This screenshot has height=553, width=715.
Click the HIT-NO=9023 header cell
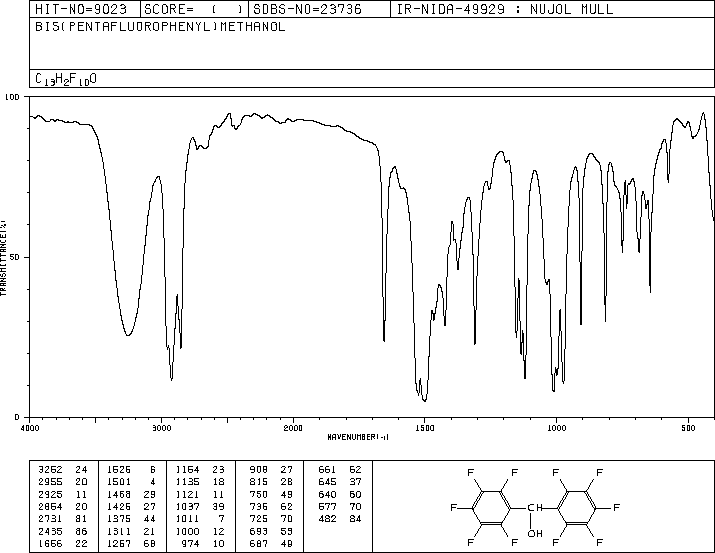pyautogui.click(x=85, y=9)
